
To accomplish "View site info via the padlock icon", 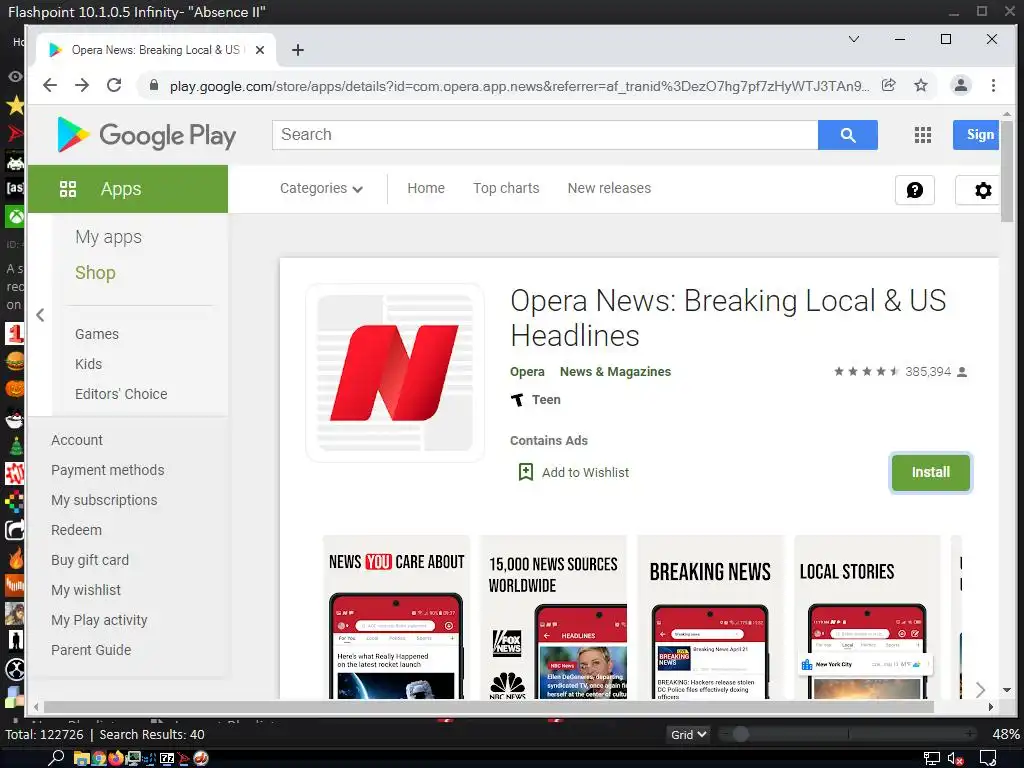I will (x=153, y=86).
